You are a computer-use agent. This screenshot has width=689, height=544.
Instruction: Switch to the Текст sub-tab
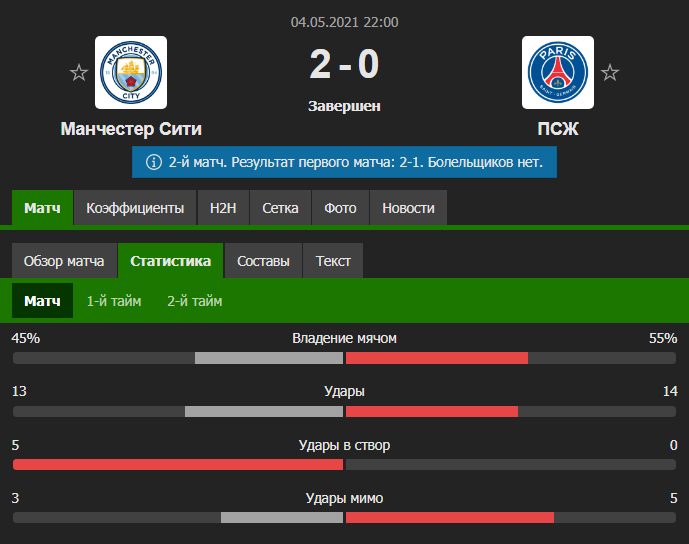(x=333, y=261)
